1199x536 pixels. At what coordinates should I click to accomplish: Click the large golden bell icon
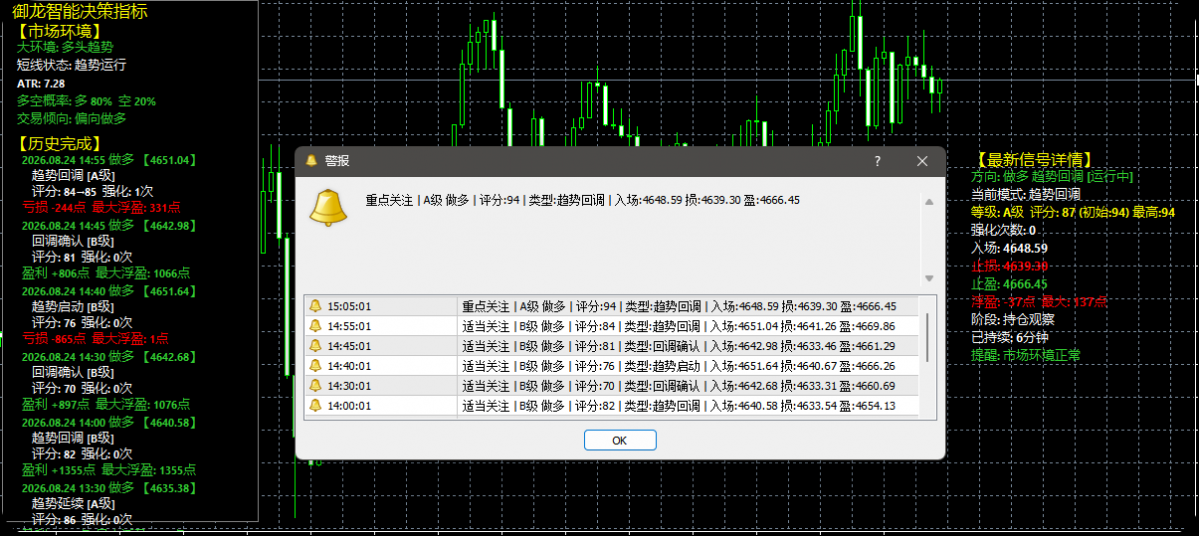click(328, 207)
